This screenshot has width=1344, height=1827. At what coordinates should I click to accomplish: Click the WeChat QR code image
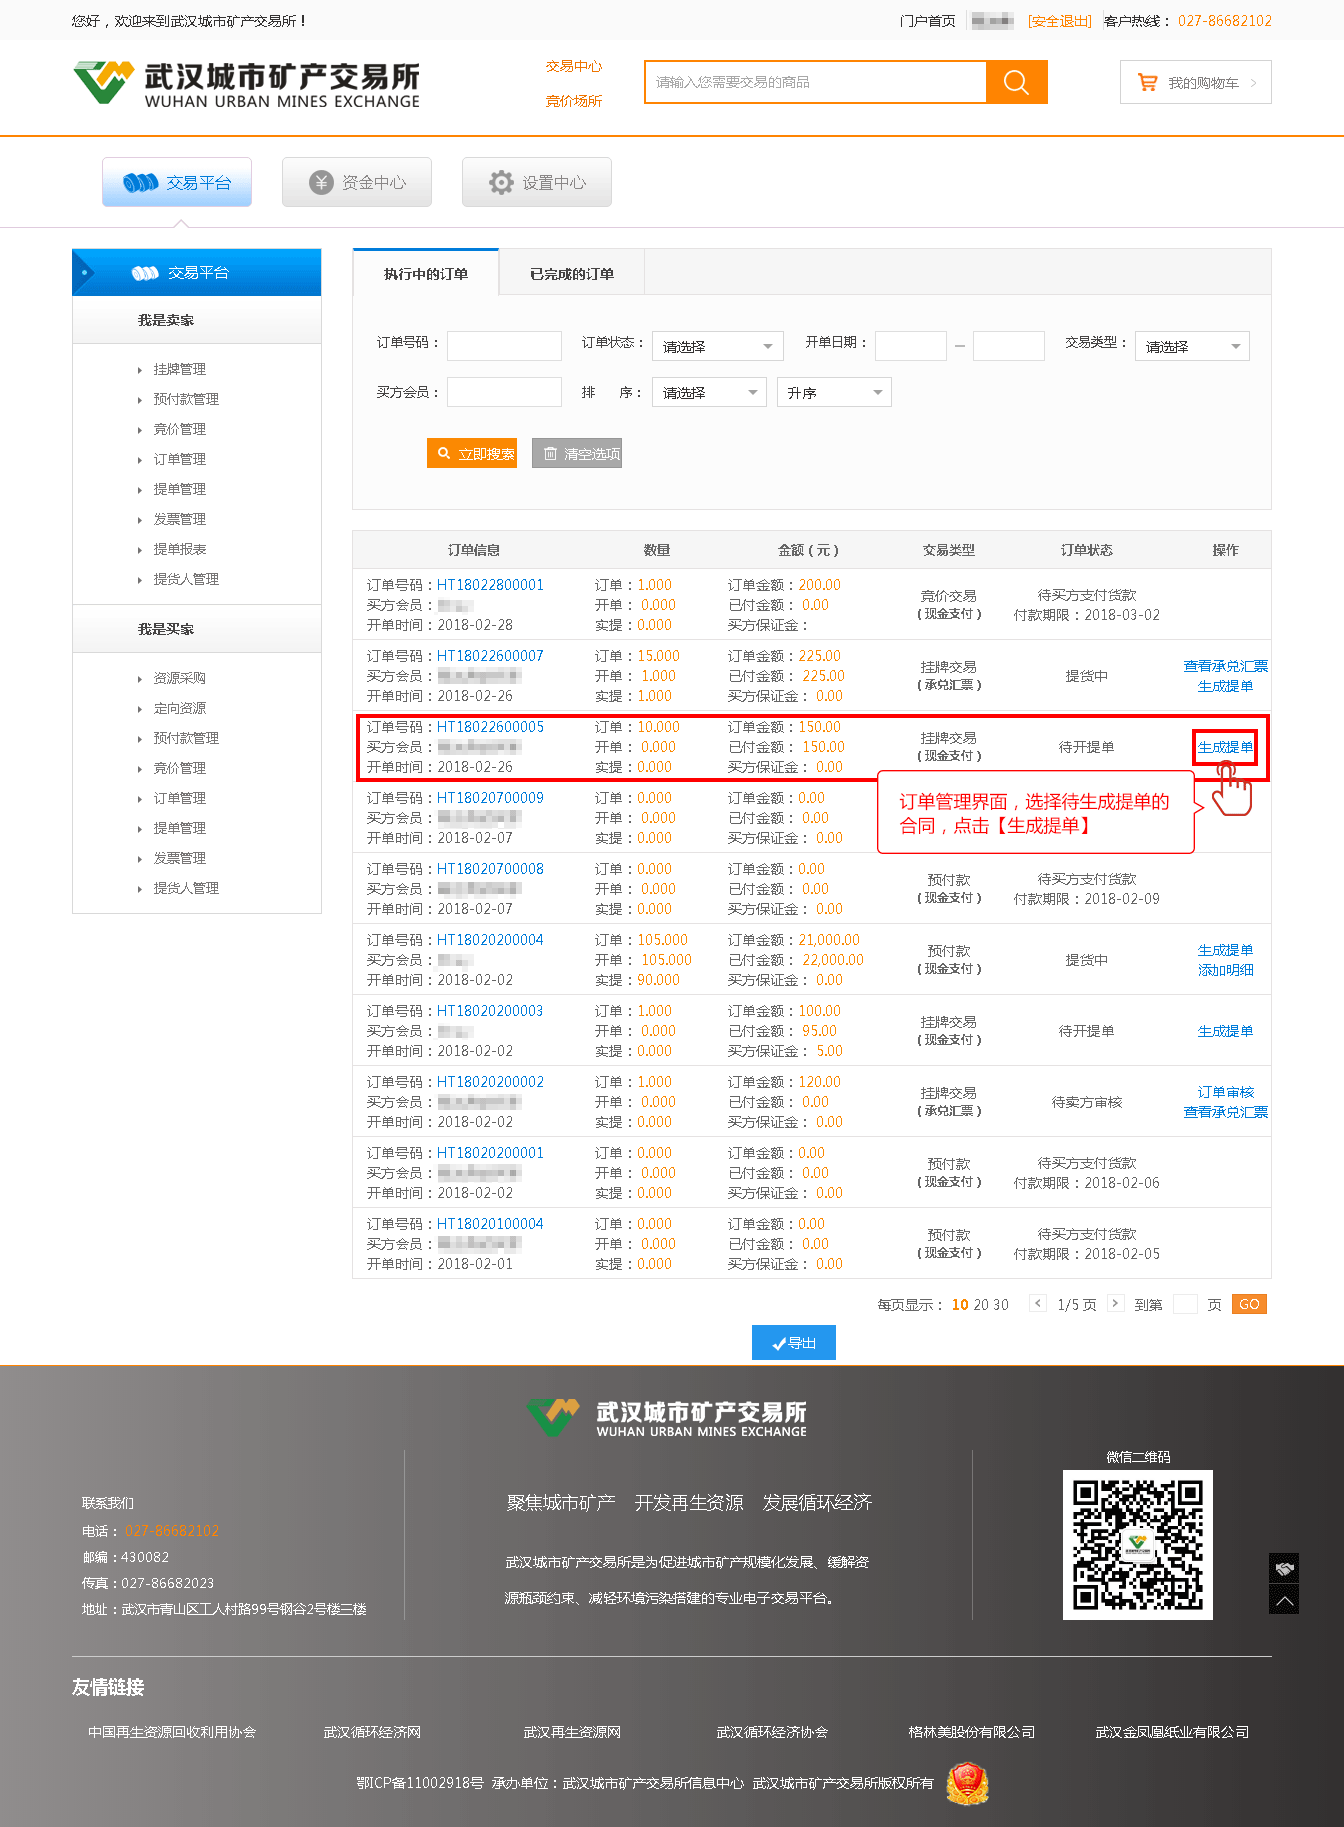pos(1137,1544)
